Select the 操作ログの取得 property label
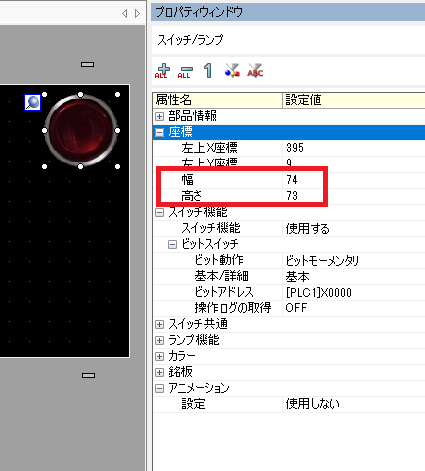 point(233,308)
